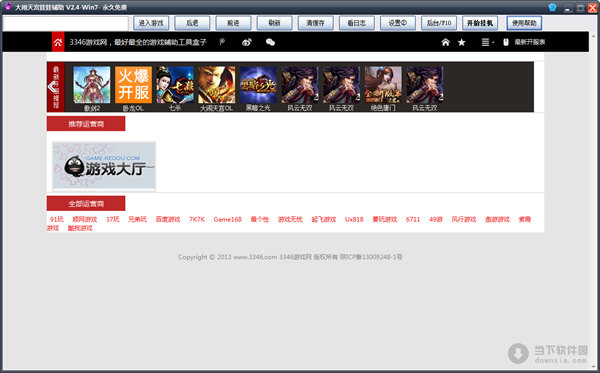600x373 pixels.
Task: Open the 37玩 operator link
Action: pos(112,219)
